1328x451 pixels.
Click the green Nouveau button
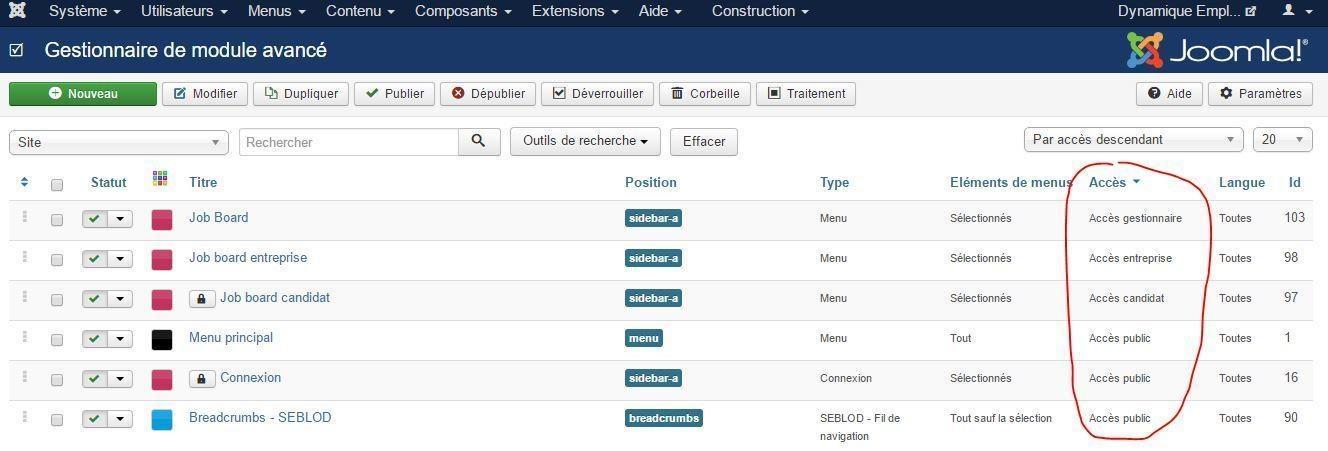point(83,94)
